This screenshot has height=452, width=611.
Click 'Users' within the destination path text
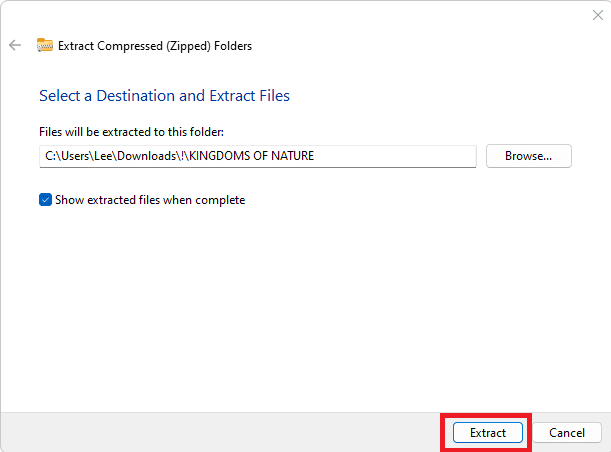tap(75, 156)
